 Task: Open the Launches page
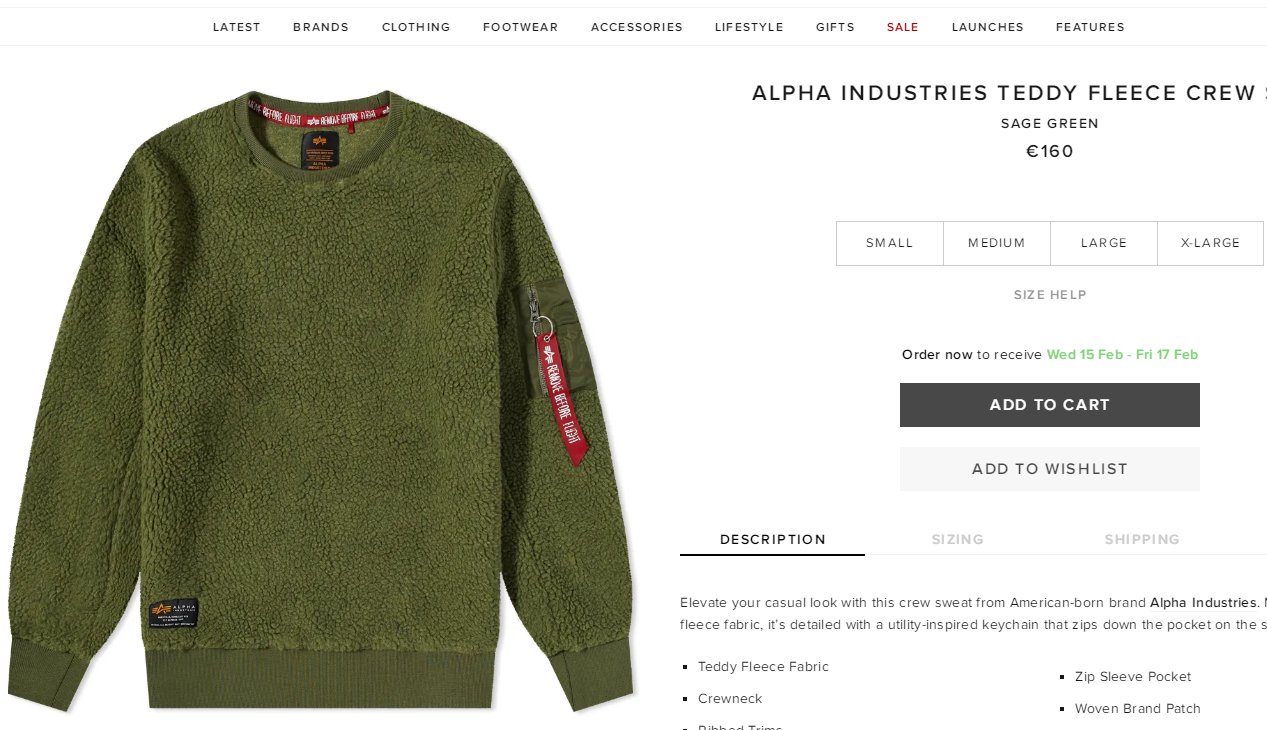(988, 27)
